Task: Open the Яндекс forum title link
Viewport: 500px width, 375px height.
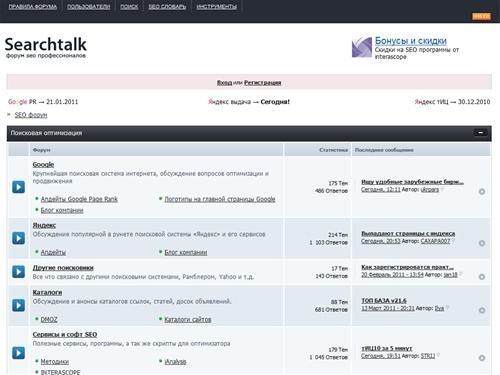Action: [44, 225]
